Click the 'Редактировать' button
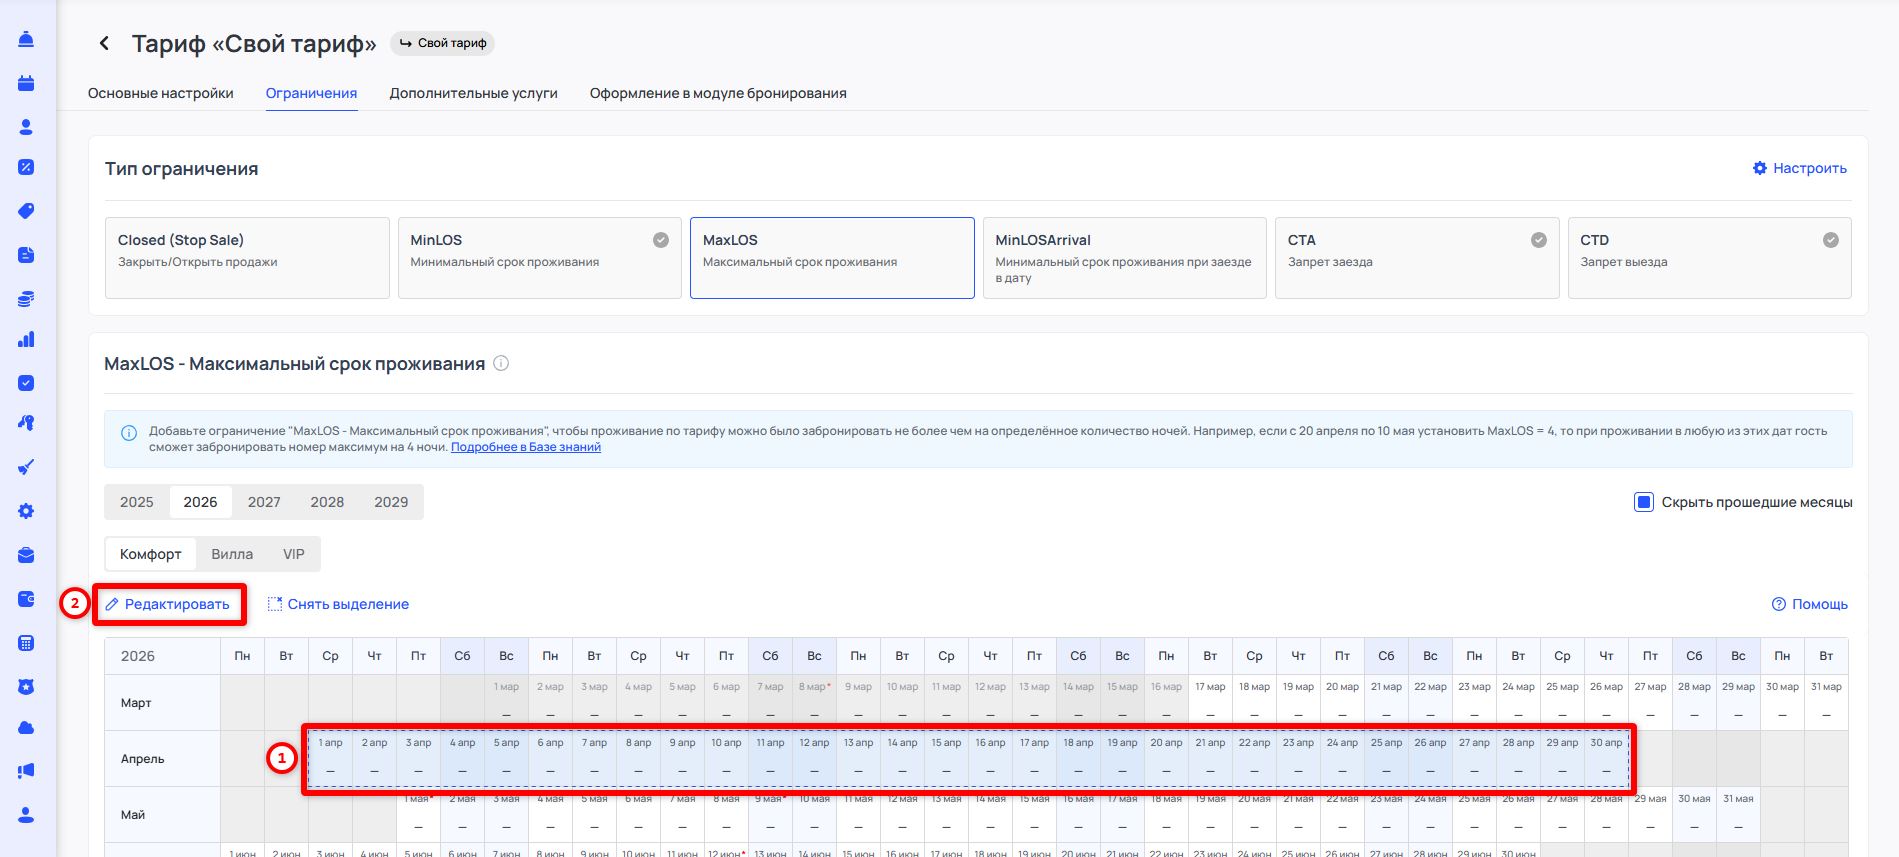This screenshot has height=857, width=1899. (x=168, y=604)
